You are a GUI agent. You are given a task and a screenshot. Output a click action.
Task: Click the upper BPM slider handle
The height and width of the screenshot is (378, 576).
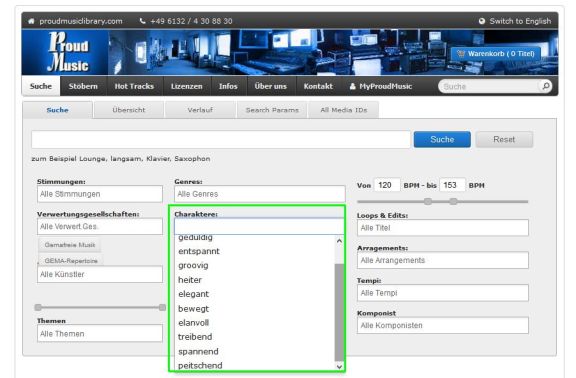point(454,201)
